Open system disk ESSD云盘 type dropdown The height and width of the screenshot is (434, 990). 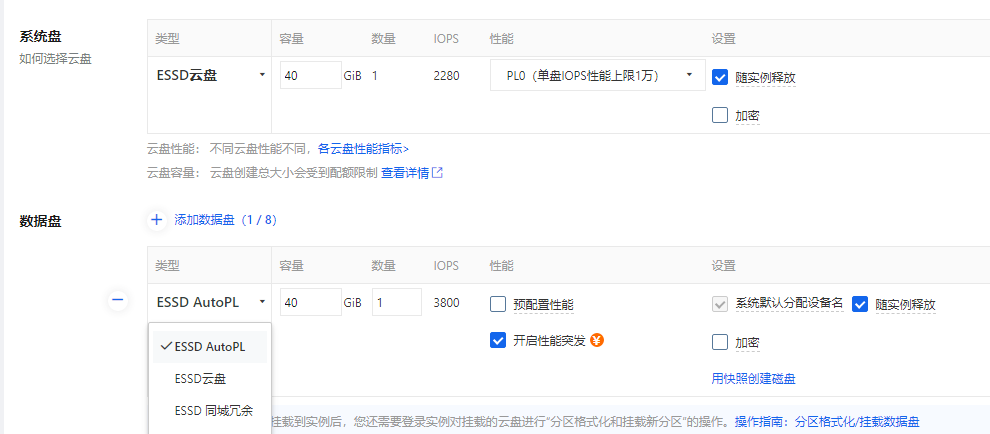click(211, 75)
